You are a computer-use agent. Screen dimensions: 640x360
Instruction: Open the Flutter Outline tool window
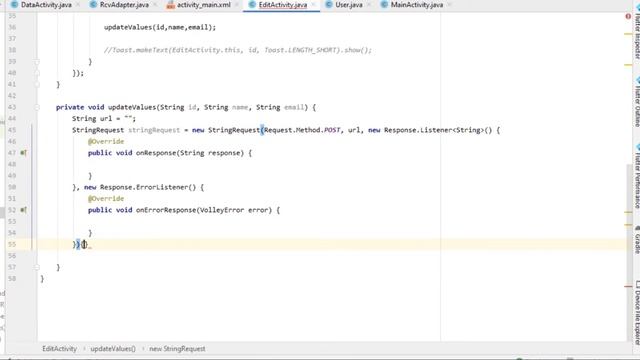click(x=637, y=102)
